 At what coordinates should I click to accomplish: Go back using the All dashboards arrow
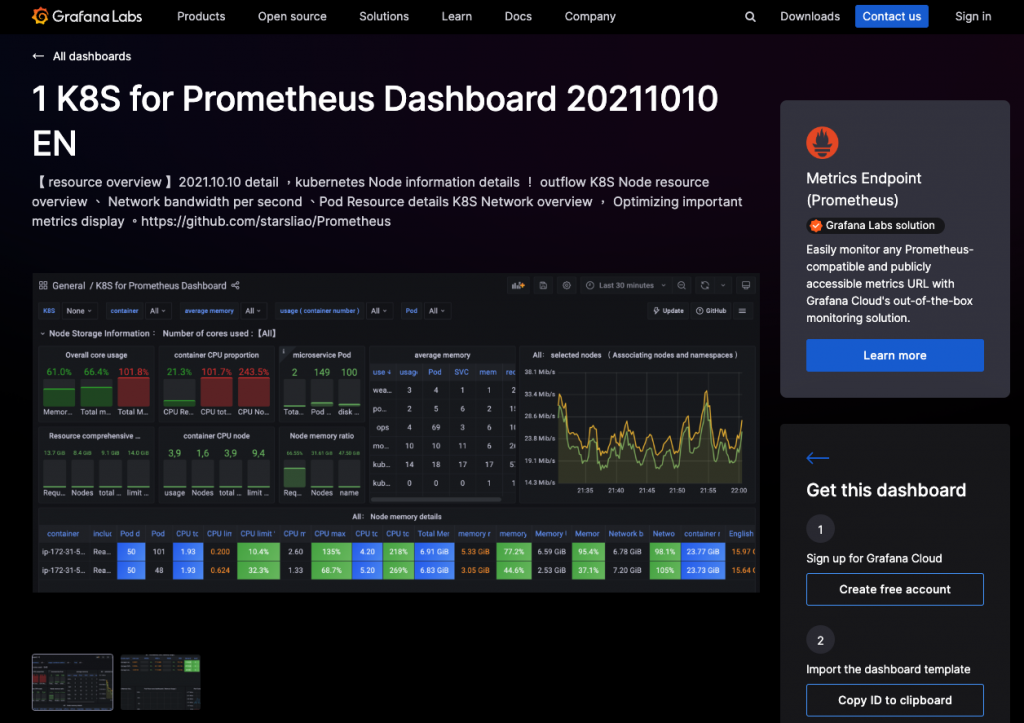[39, 56]
